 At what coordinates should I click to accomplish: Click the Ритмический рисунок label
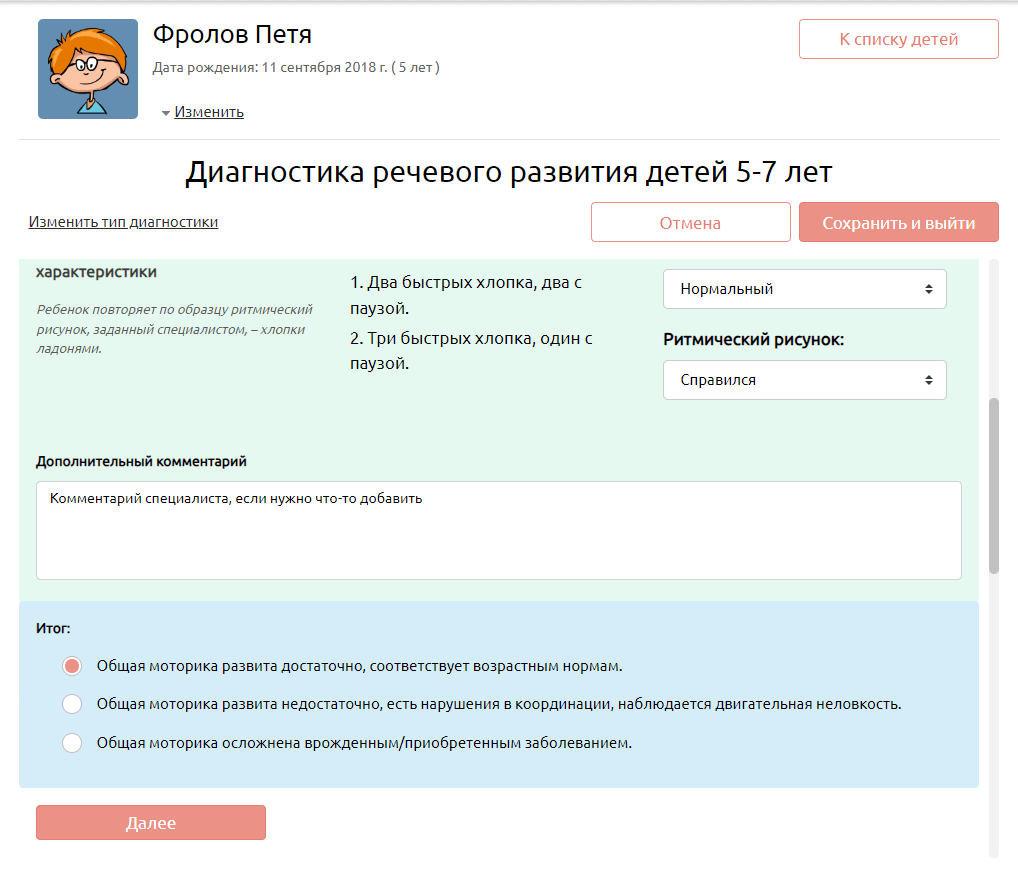tap(753, 340)
